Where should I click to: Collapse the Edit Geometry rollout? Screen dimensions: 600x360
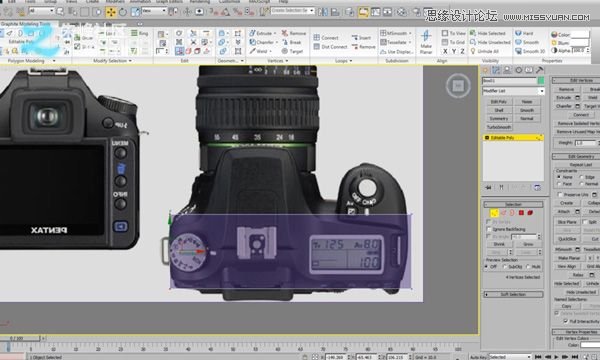coord(576,156)
